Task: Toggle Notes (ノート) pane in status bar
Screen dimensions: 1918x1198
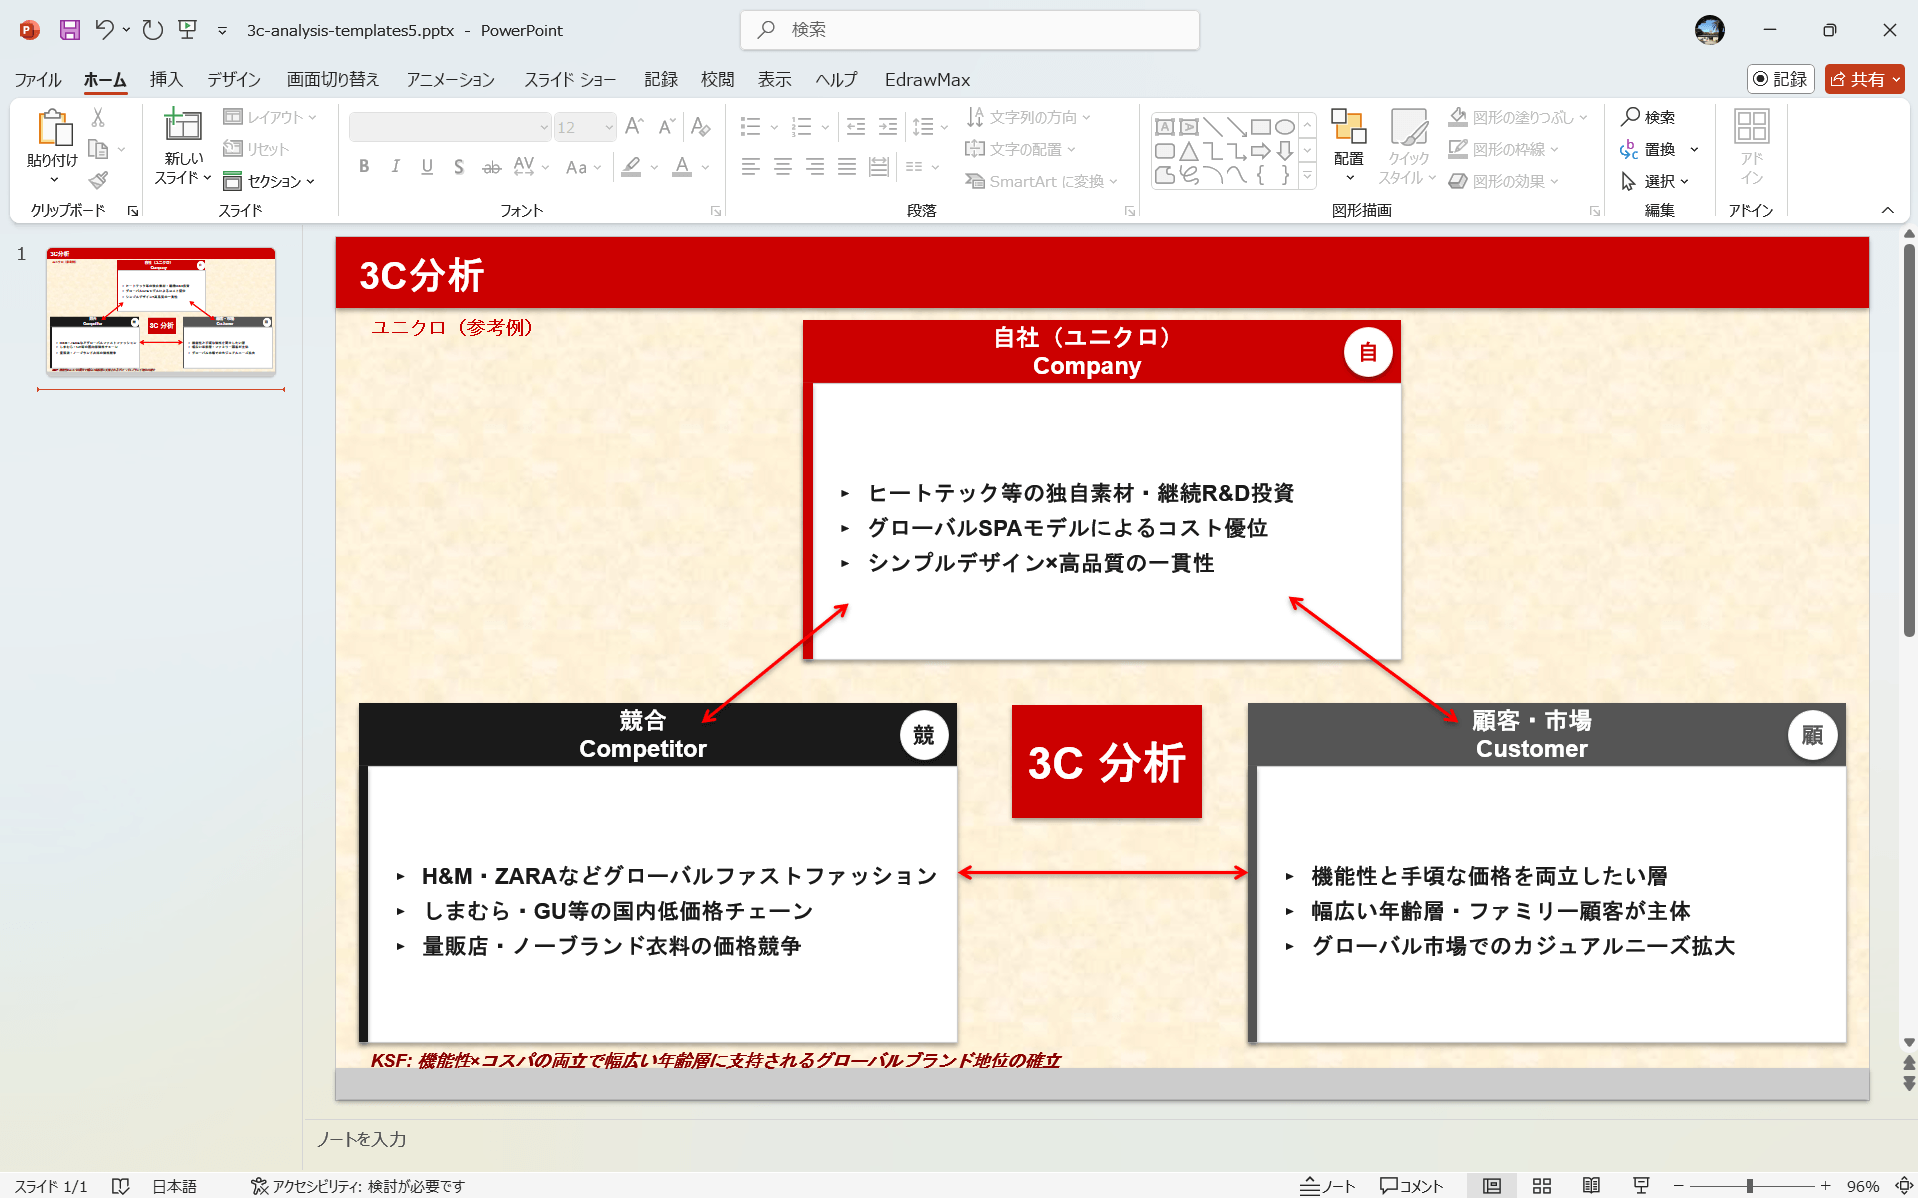Action: pyautogui.click(x=1327, y=1186)
